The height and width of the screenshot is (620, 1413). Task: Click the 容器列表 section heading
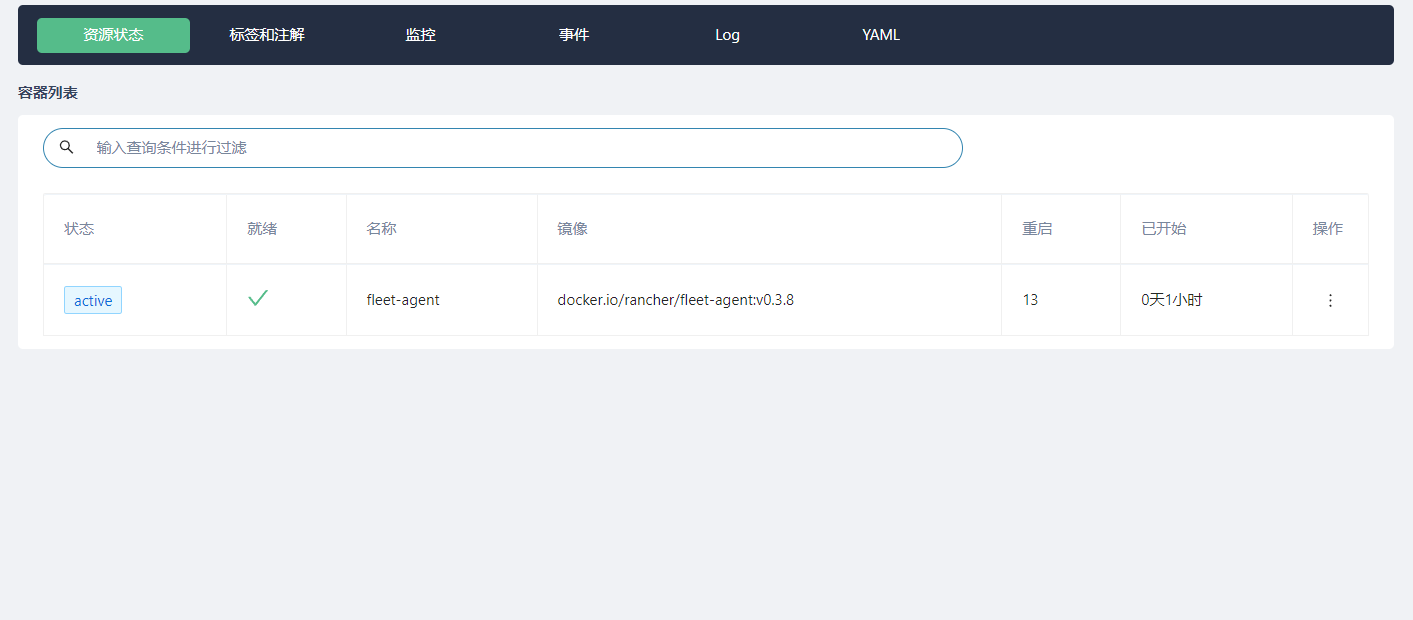[x=48, y=93]
